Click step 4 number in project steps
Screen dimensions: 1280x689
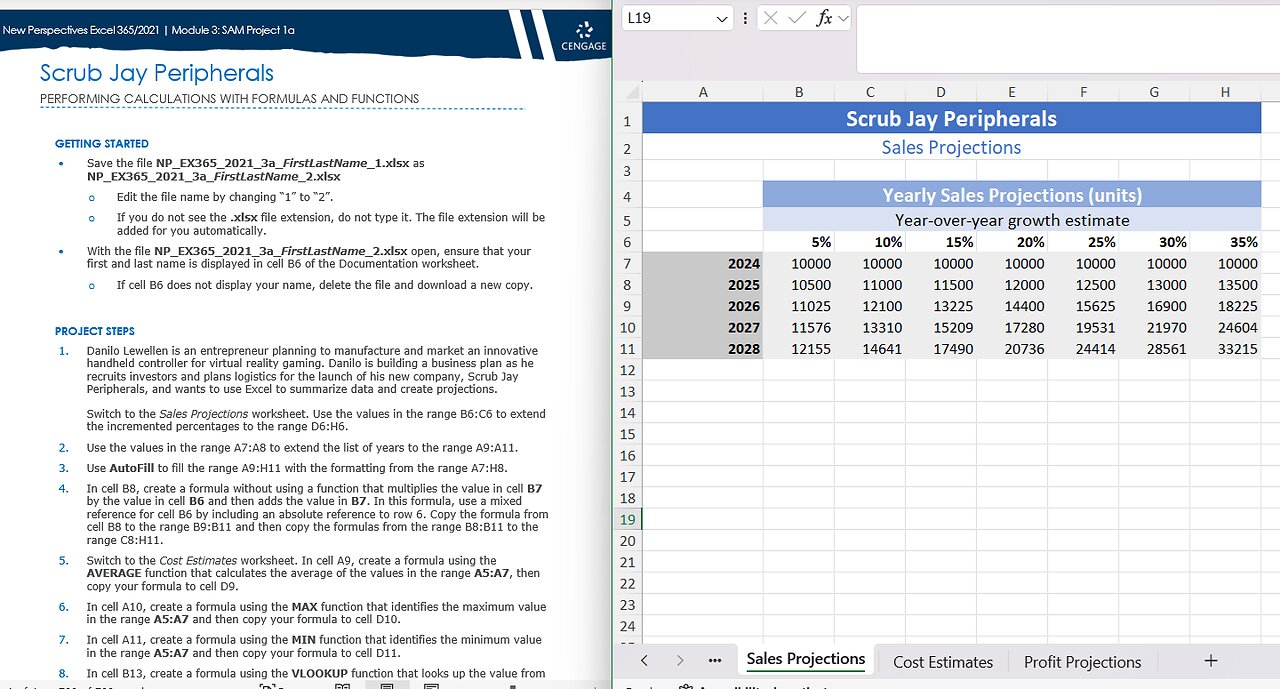pos(64,488)
